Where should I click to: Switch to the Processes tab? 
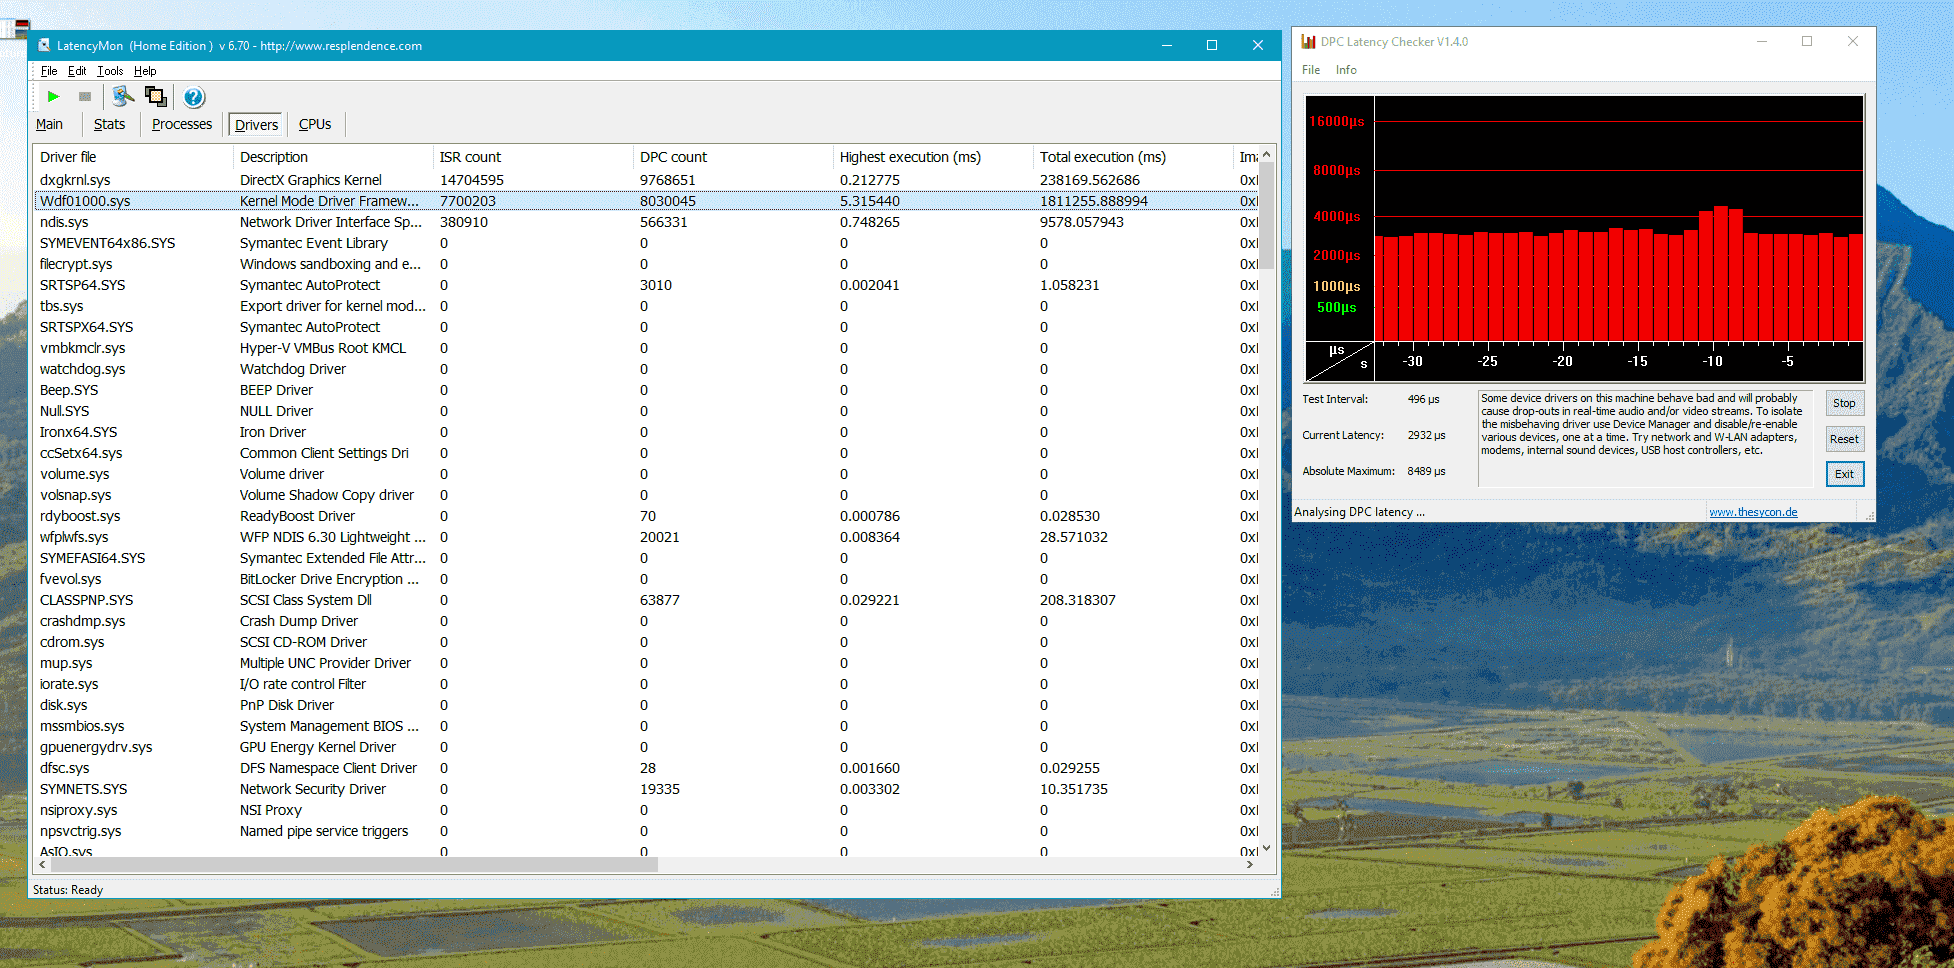point(182,124)
